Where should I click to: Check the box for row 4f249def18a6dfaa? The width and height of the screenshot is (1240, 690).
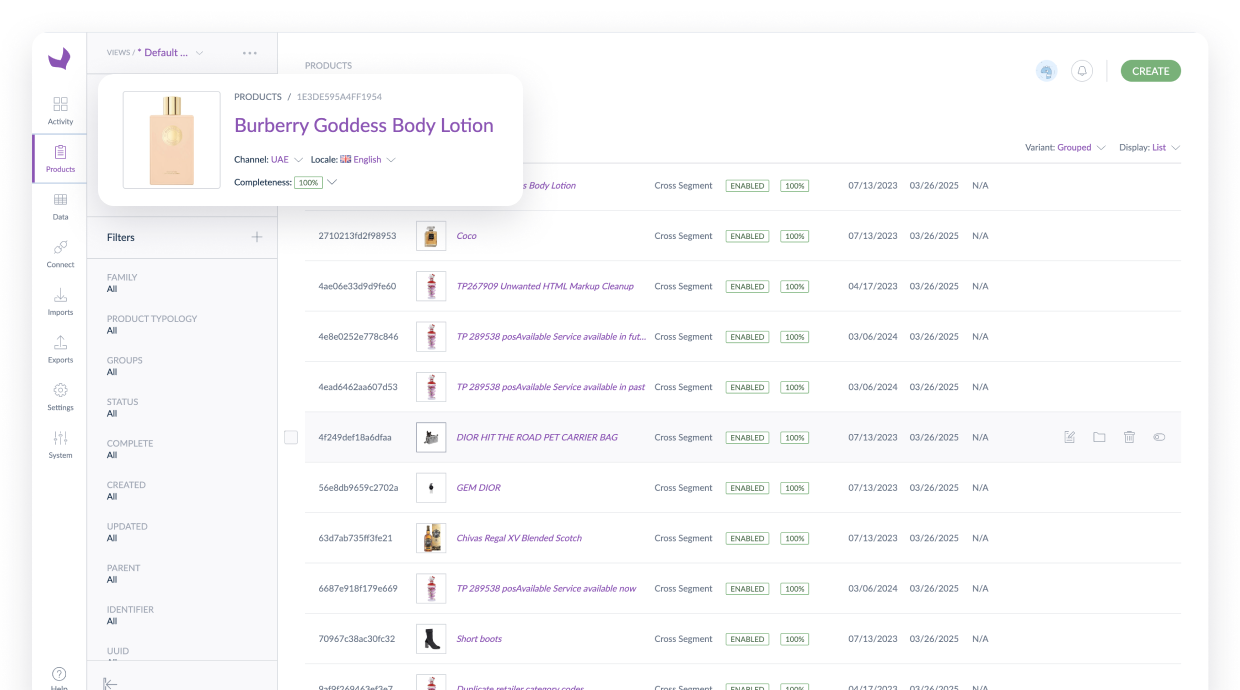[x=291, y=437]
